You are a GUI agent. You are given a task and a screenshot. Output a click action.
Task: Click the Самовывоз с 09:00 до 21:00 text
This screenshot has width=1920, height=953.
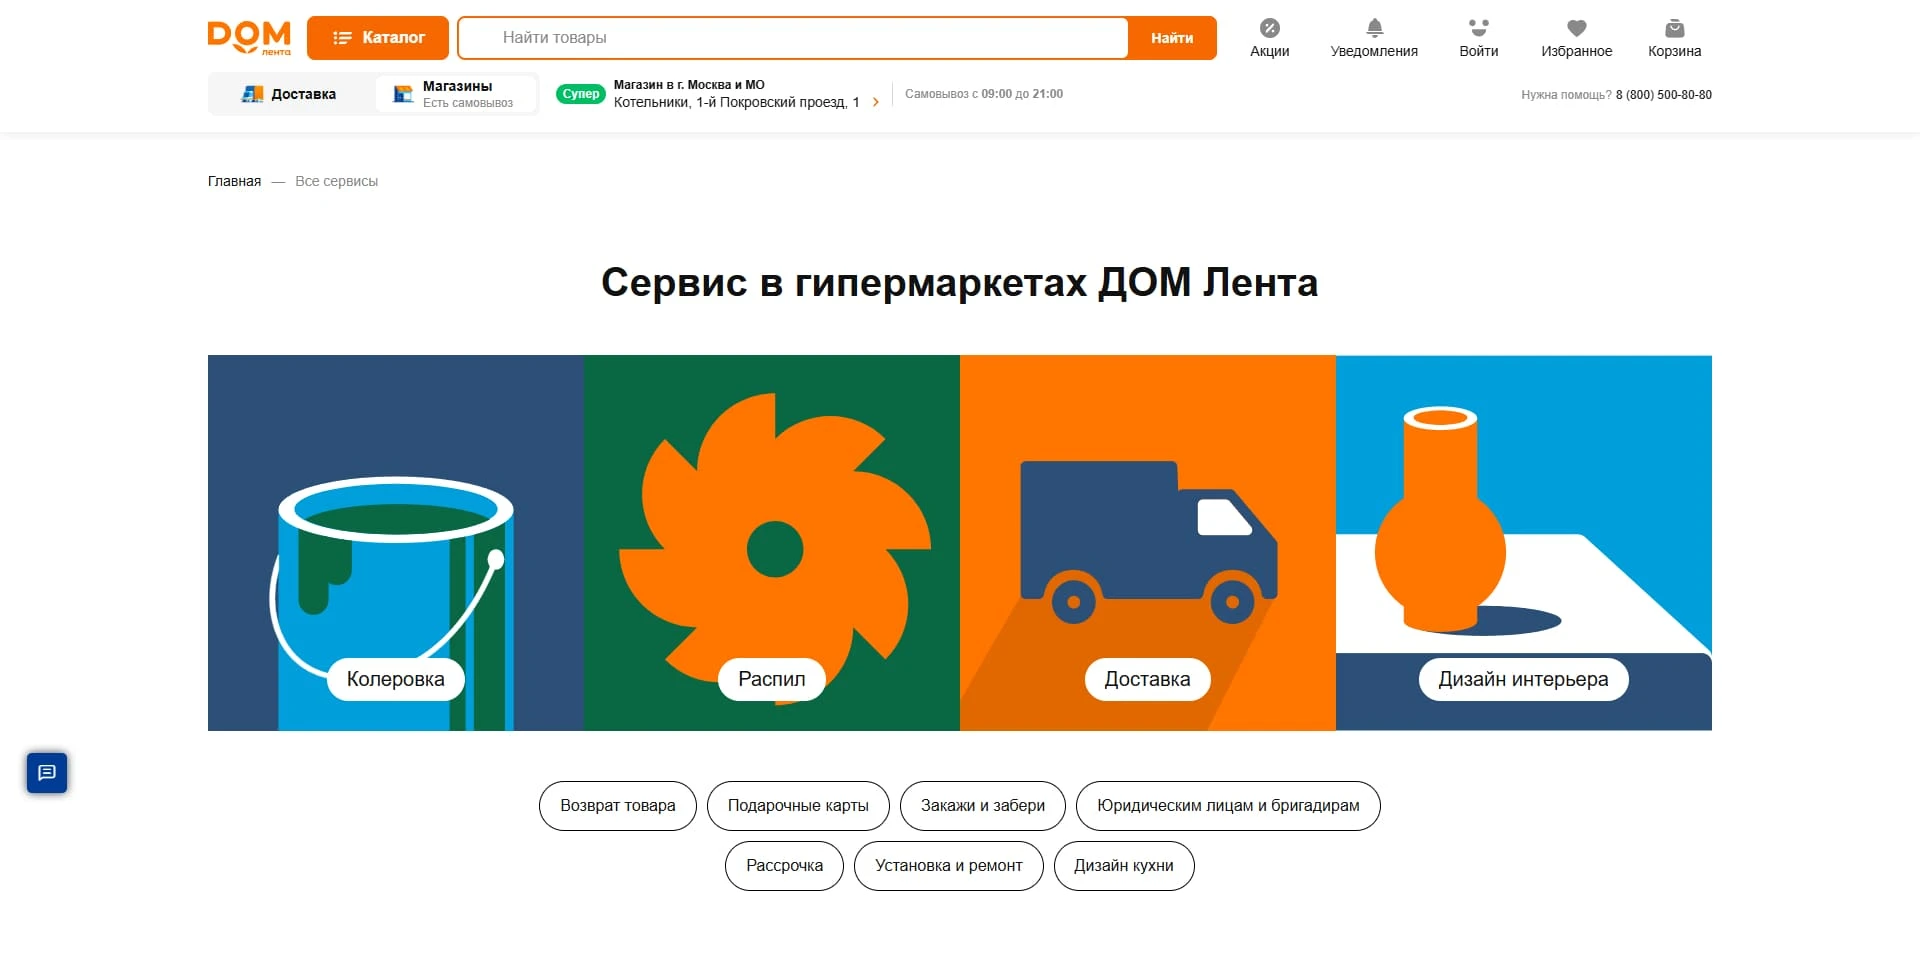click(984, 94)
